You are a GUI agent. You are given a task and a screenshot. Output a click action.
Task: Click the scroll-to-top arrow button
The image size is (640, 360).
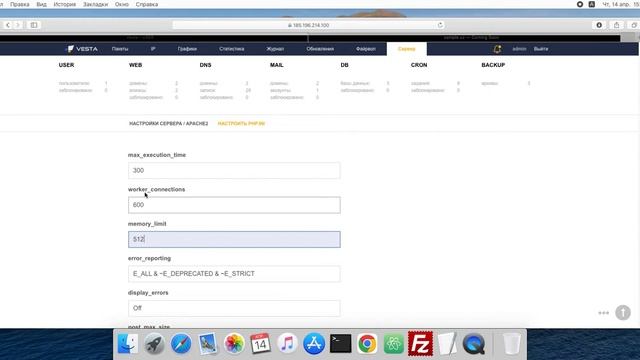[623, 313]
